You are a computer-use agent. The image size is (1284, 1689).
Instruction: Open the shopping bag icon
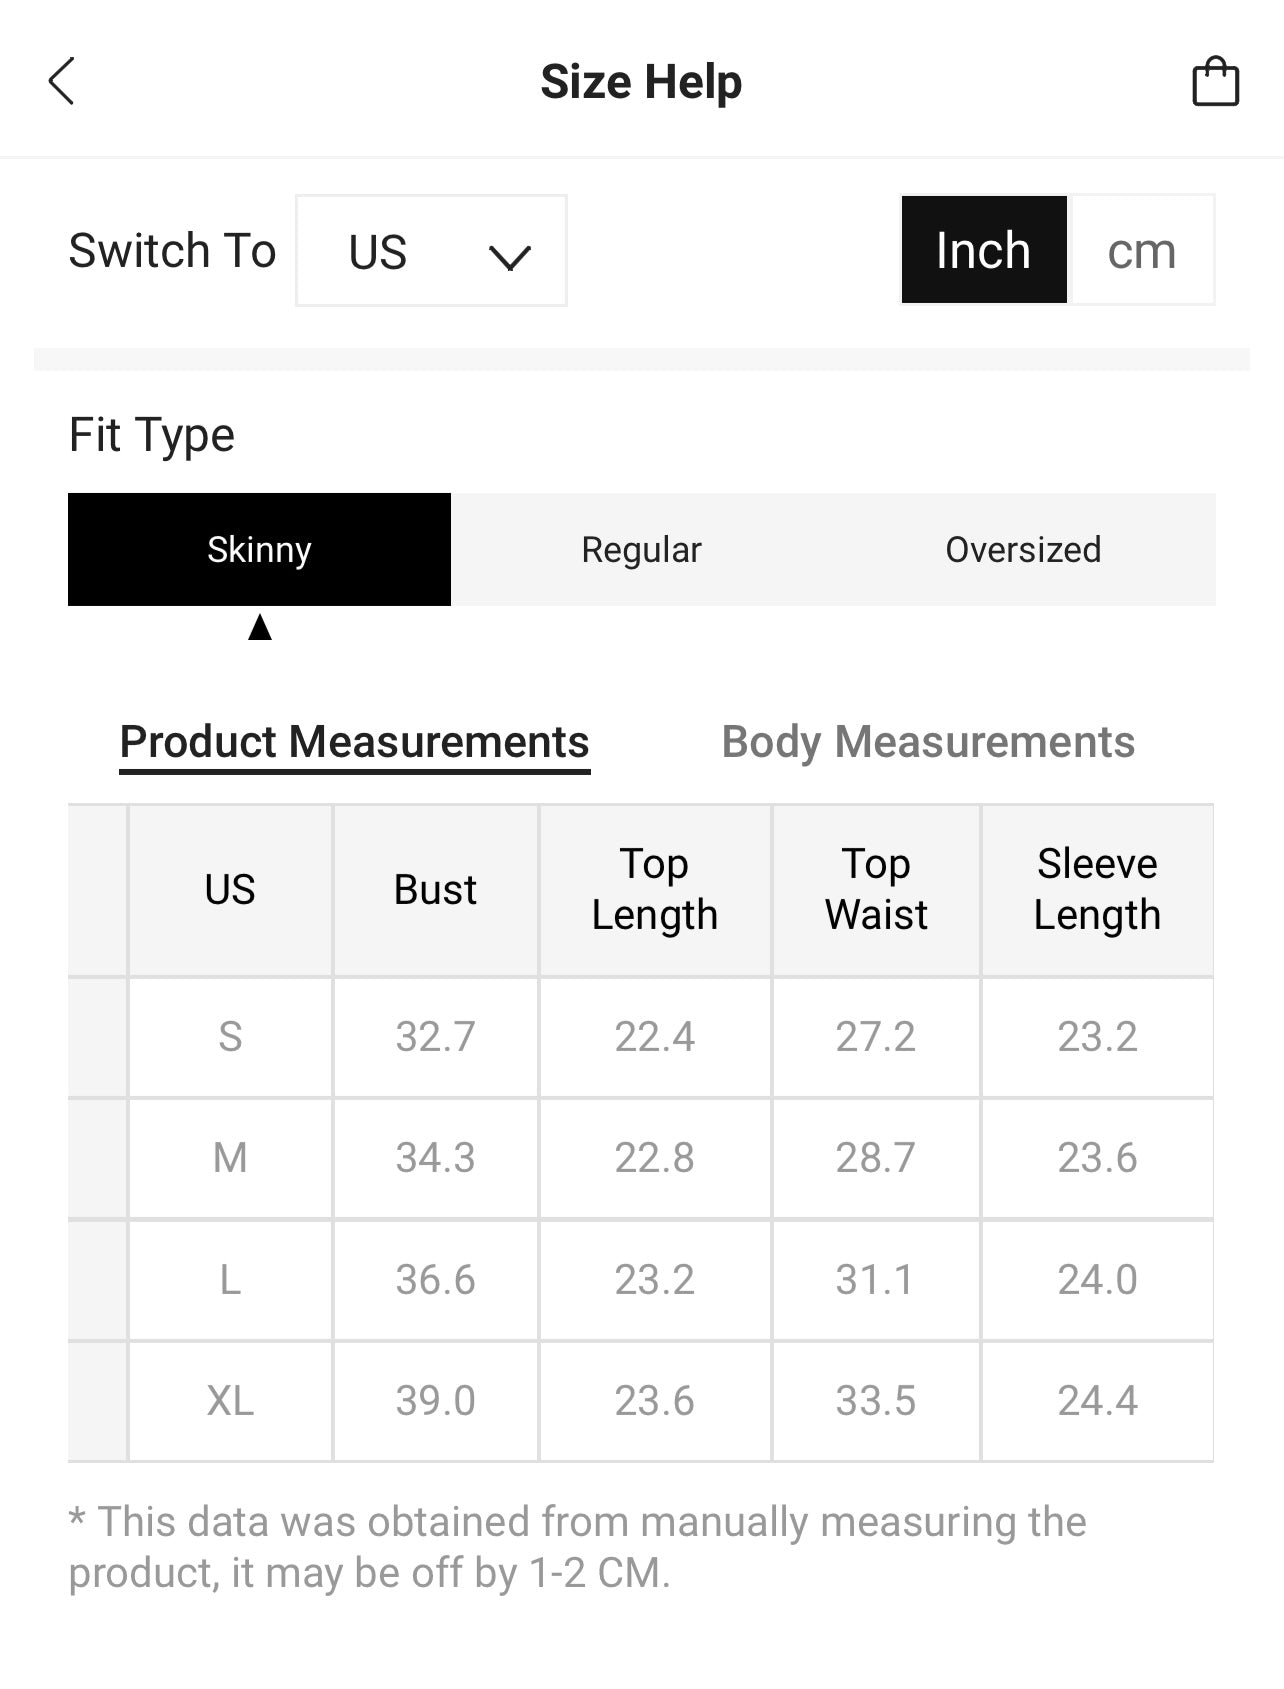[1215, 82]
